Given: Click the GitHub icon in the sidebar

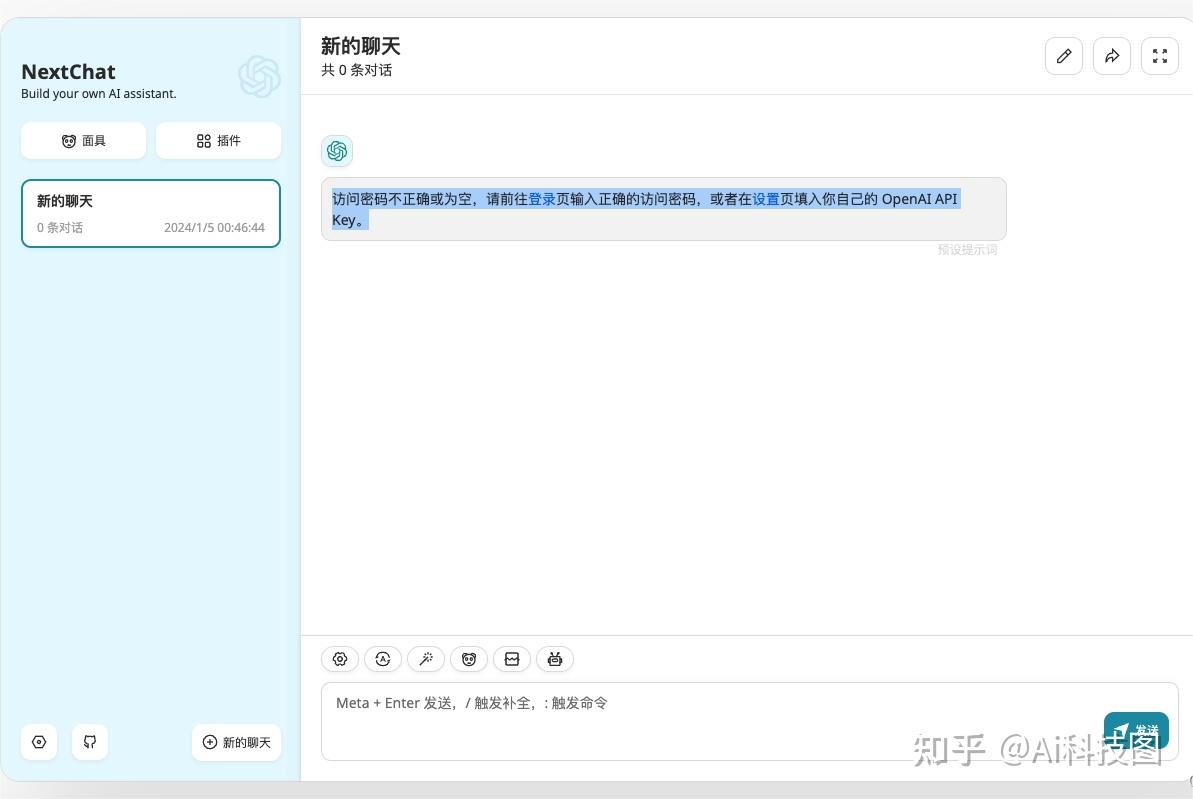Looking at the screenshot, I should [90, 742].
